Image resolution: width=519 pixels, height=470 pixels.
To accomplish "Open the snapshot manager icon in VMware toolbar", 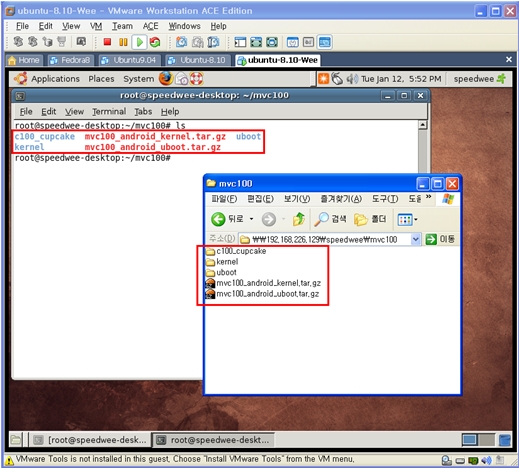I will [x=213, y=42].
